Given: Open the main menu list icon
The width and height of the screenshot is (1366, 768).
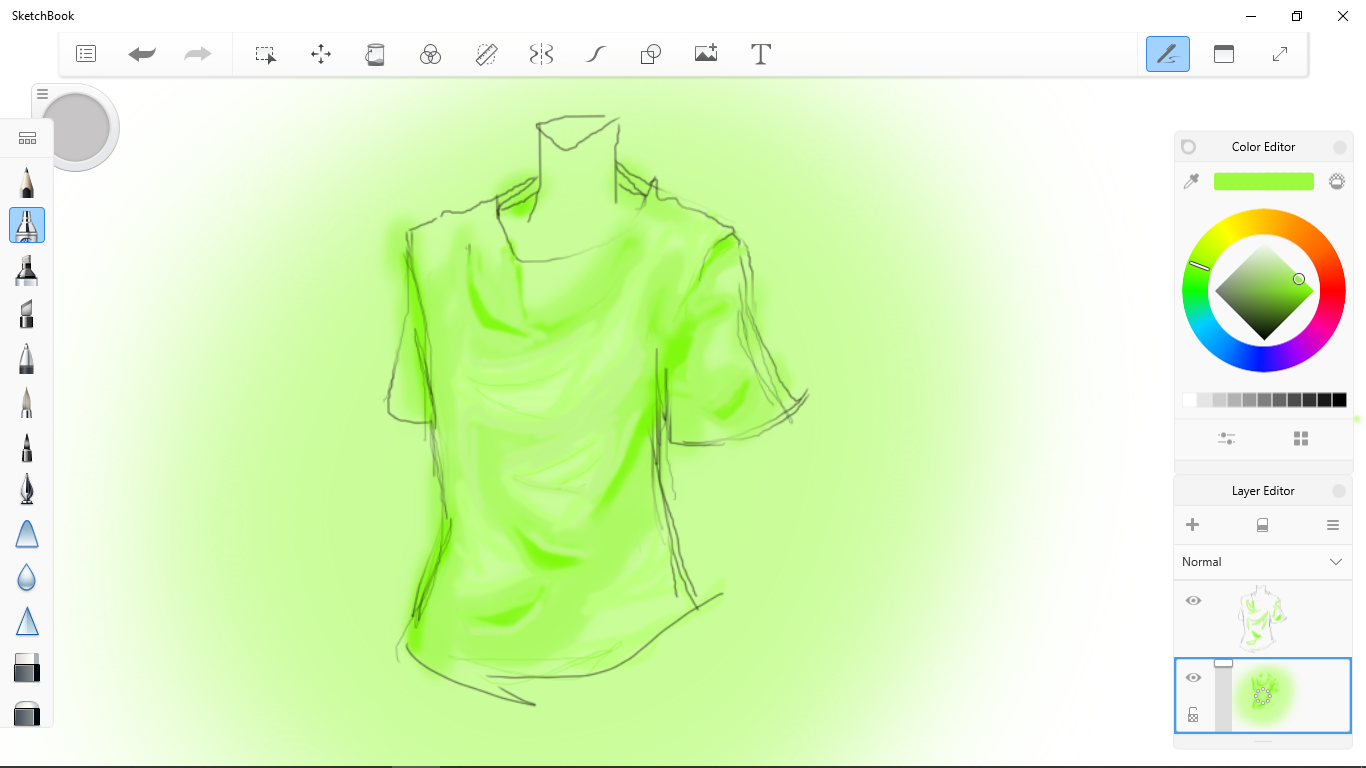Looking at the screenshot, I should pos(86,54).
